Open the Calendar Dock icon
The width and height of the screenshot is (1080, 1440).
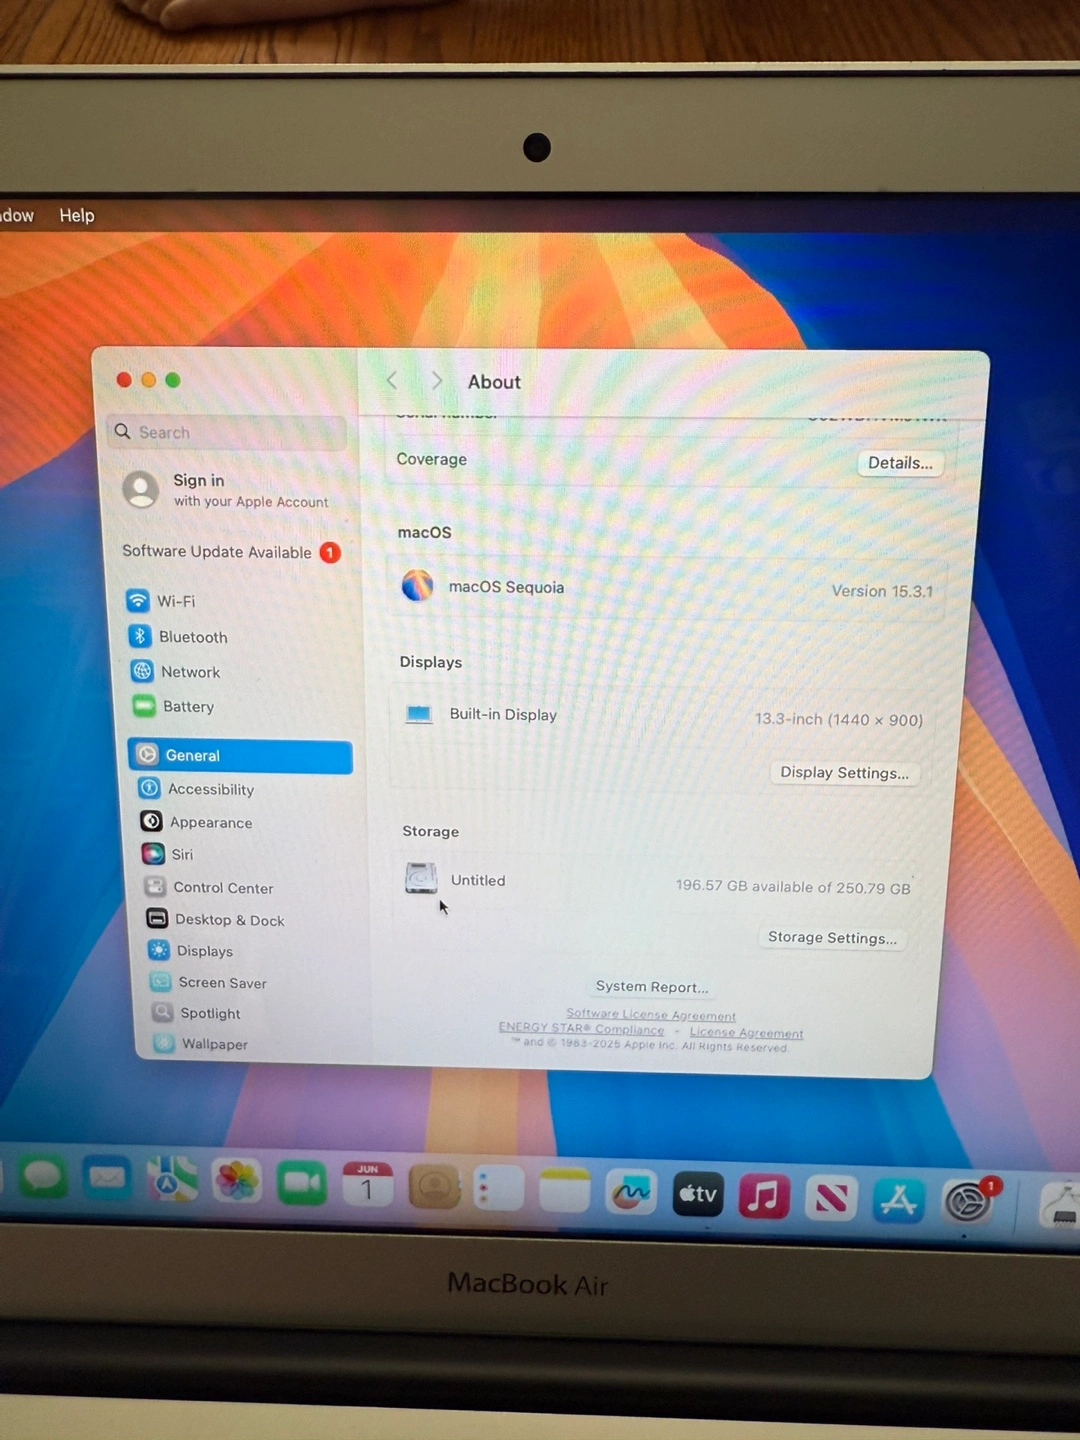pos(367,1185)
